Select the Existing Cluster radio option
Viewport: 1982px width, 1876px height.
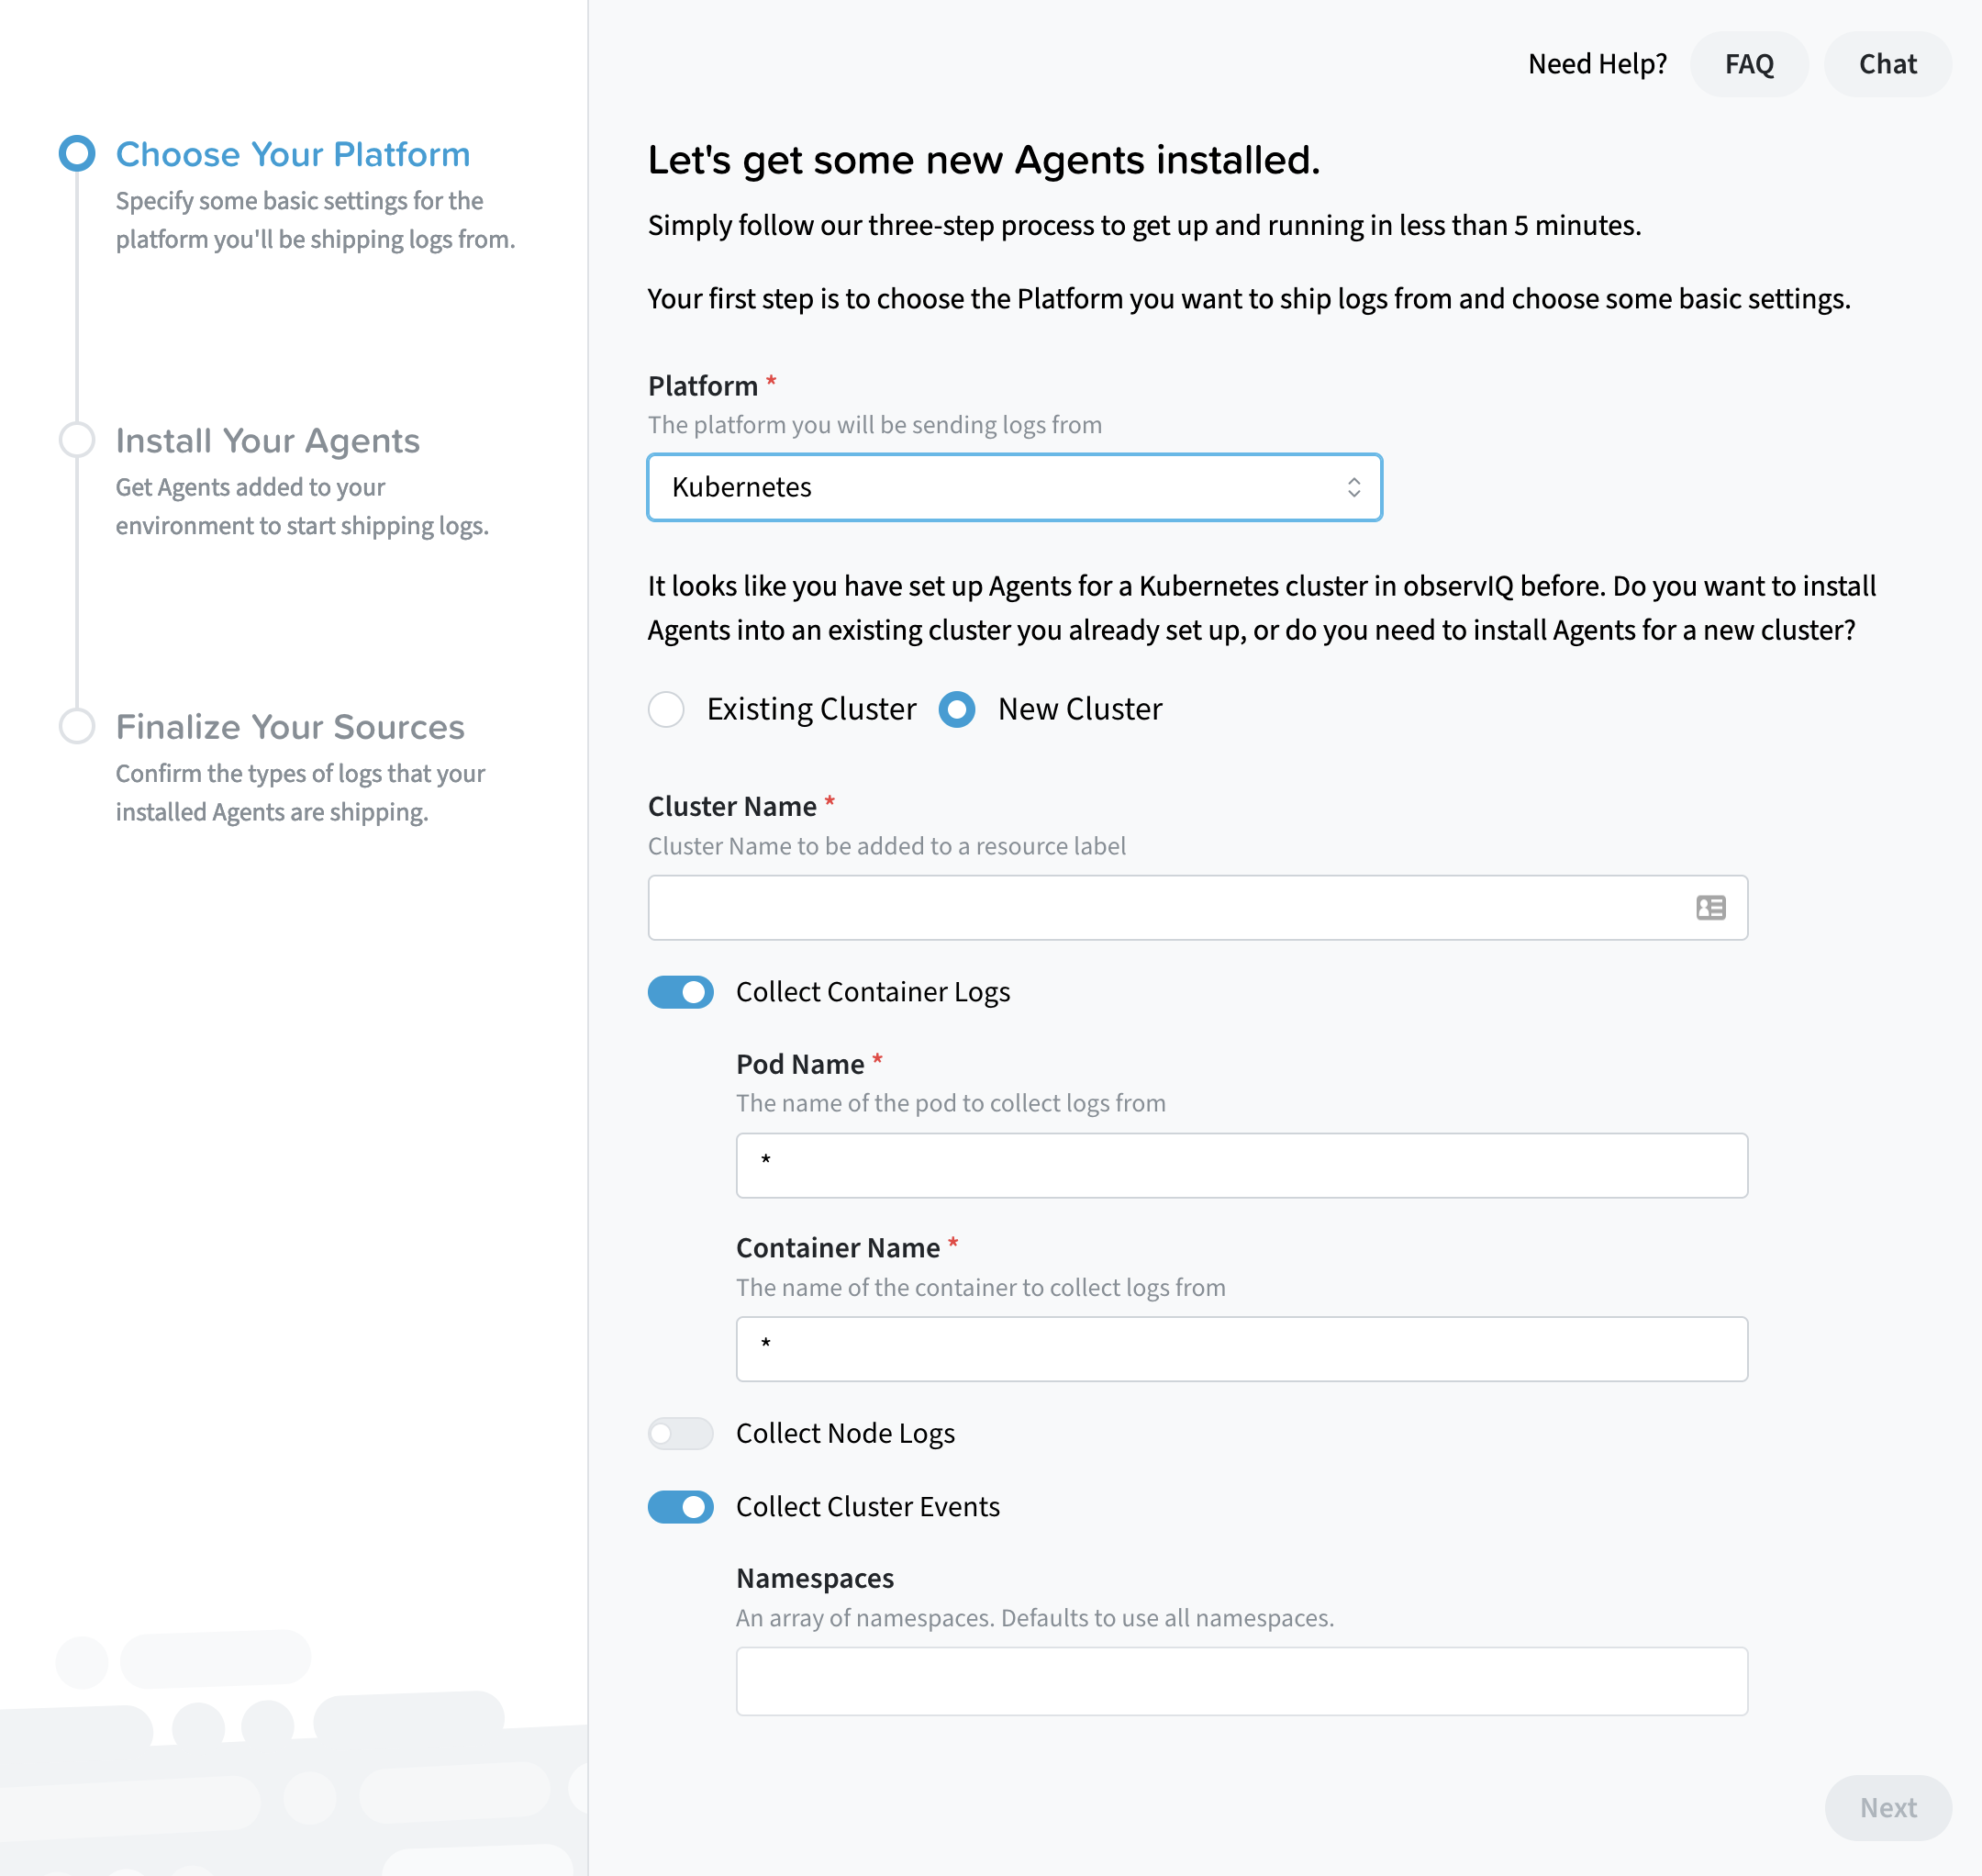(x=666, y=709)
